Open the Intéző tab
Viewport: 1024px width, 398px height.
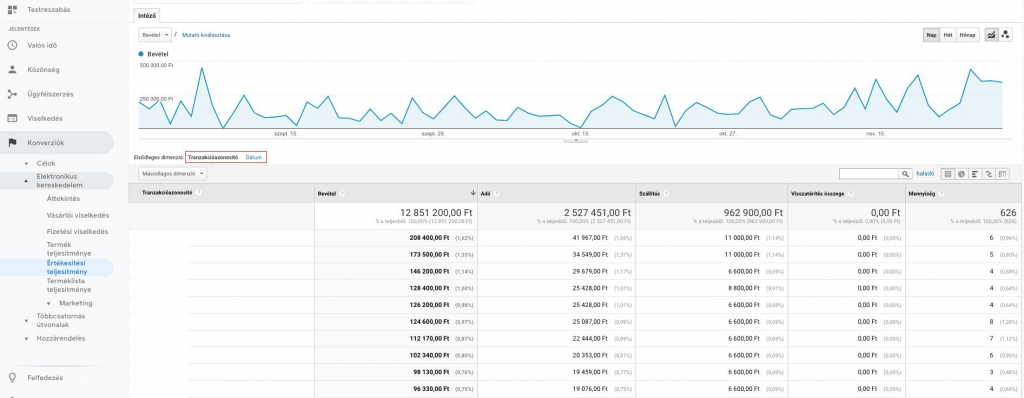tap(146, 15)
